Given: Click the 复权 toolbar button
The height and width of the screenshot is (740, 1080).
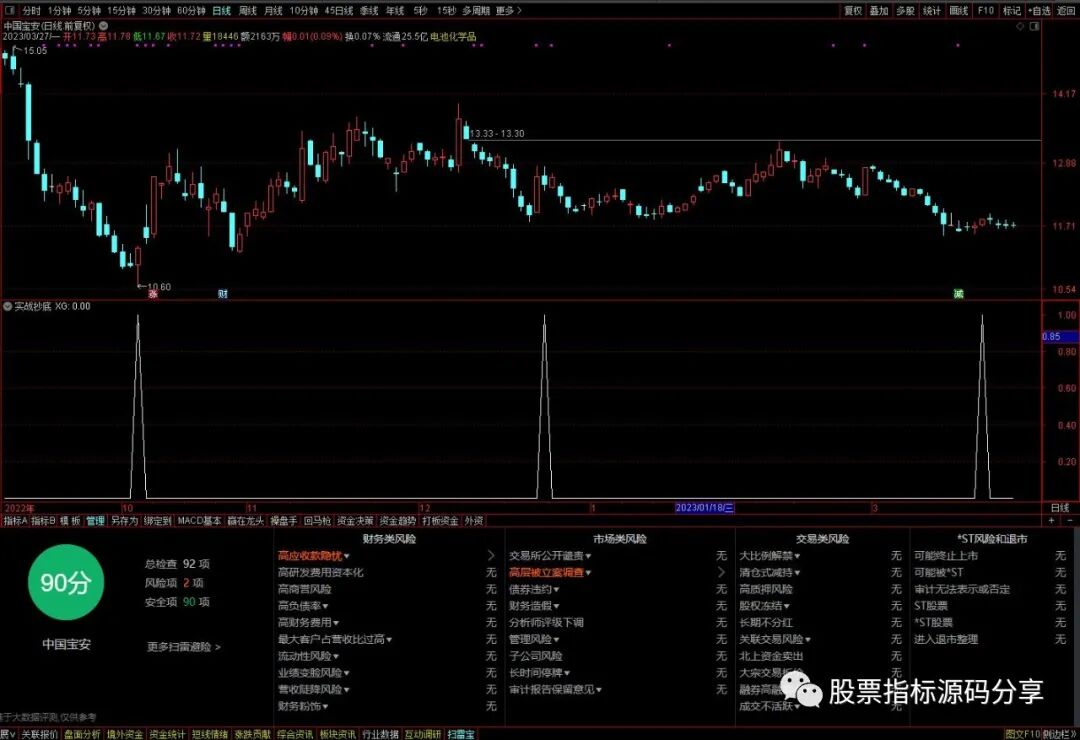Looking at the screenshot, I should tap(853, 10).
